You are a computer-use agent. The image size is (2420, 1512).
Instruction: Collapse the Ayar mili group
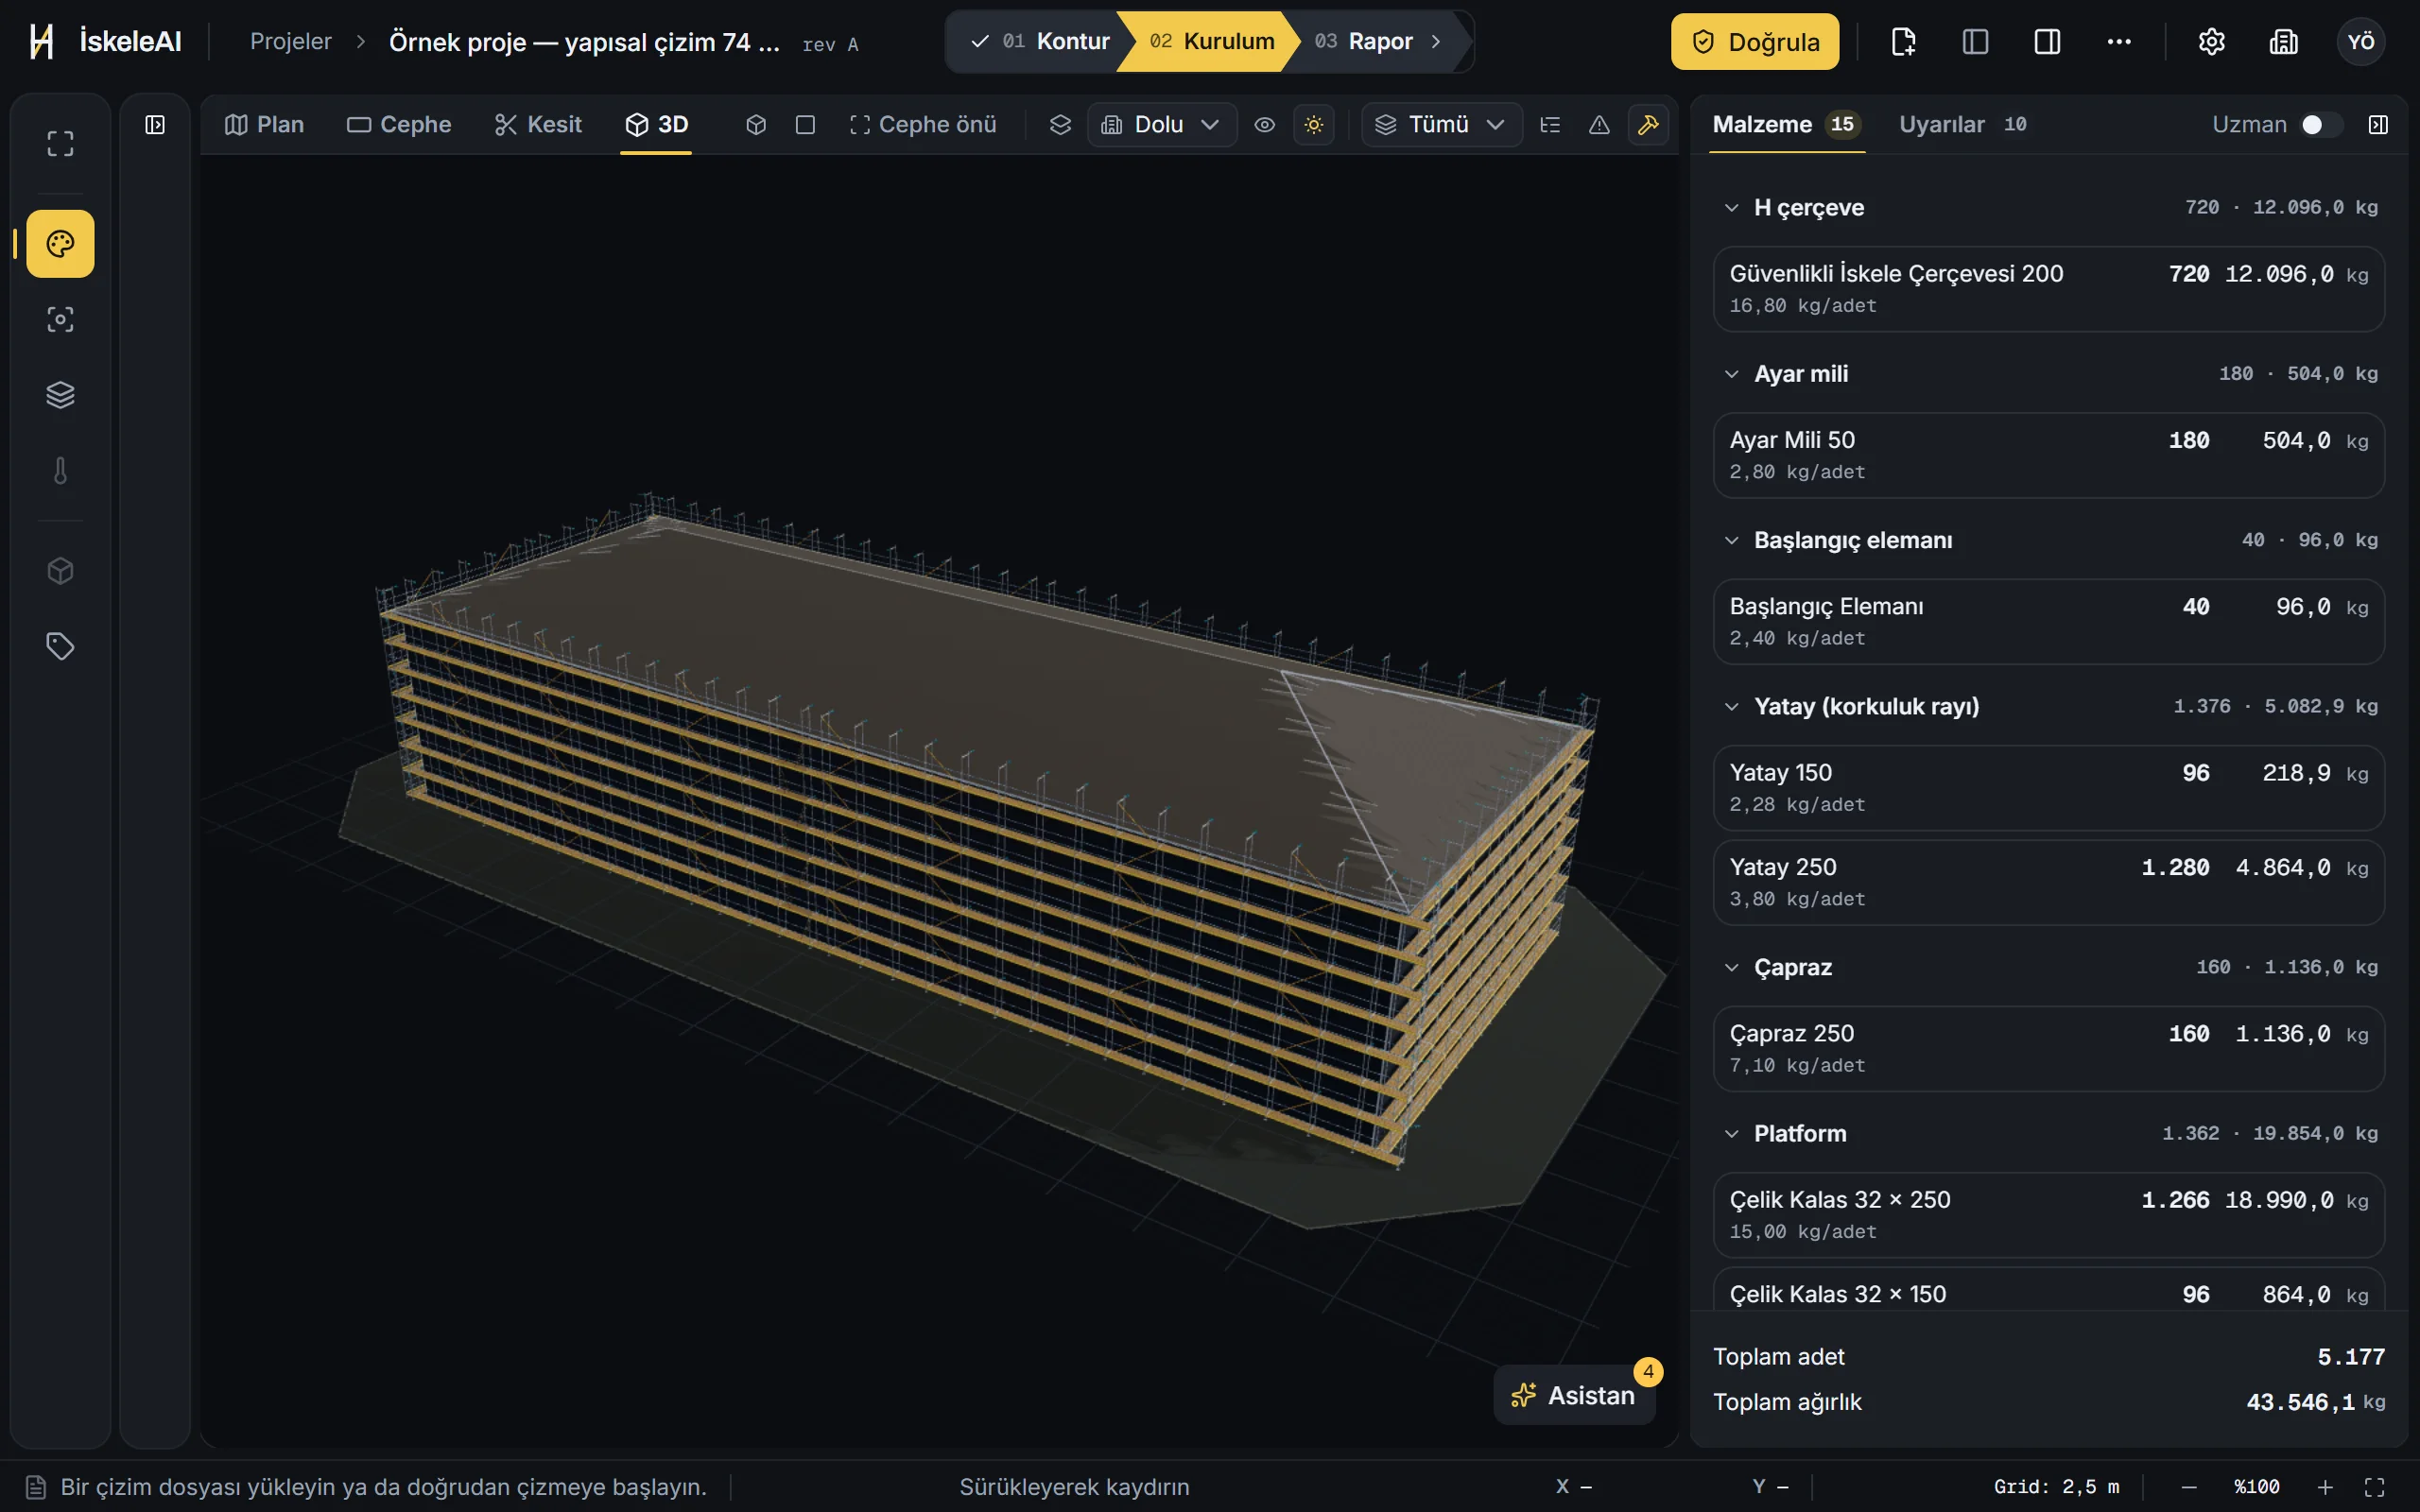pyautogui.click(x=1732, y=374)
